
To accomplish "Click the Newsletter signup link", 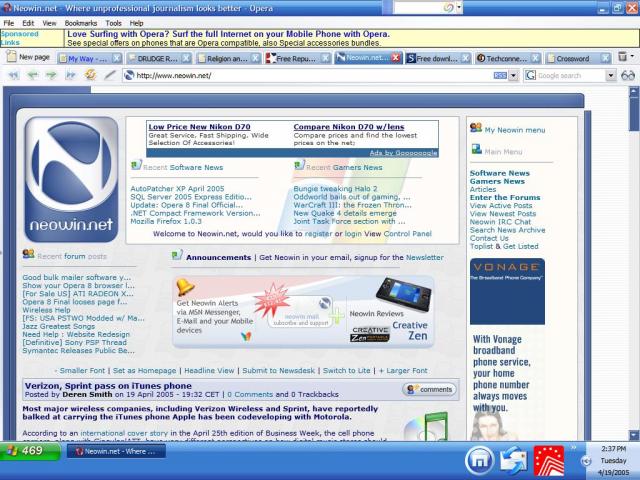I will click(x=424, y=258).
